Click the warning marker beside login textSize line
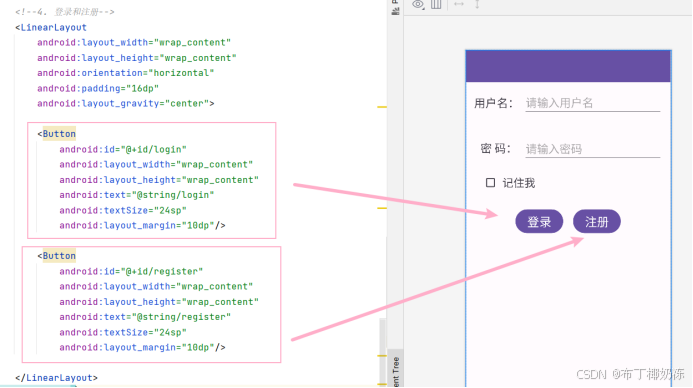 (x=382, y=208)
